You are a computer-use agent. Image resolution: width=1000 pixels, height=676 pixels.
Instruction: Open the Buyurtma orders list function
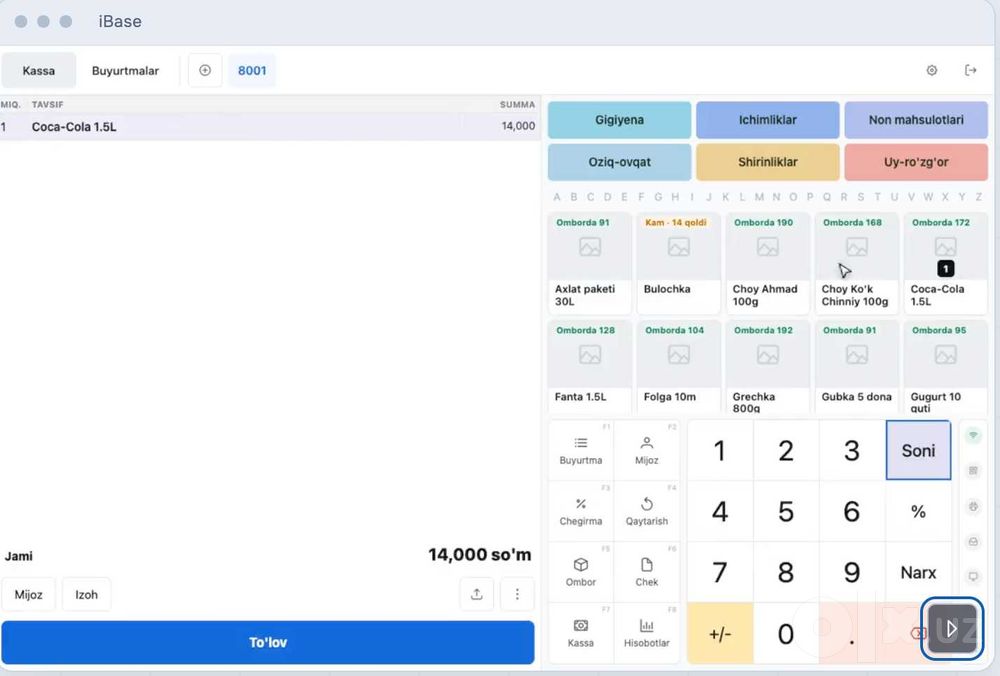(x=580, y=450)
